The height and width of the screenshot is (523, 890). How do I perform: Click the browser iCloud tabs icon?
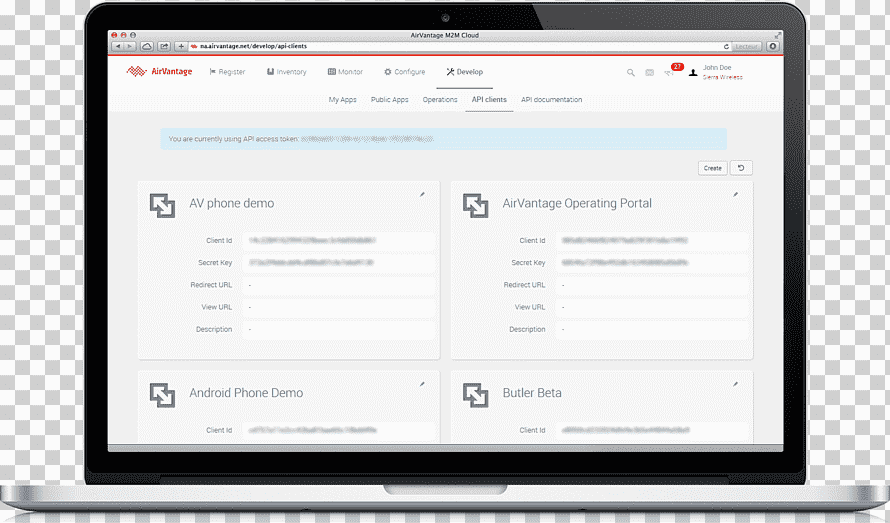pos(146,46)
